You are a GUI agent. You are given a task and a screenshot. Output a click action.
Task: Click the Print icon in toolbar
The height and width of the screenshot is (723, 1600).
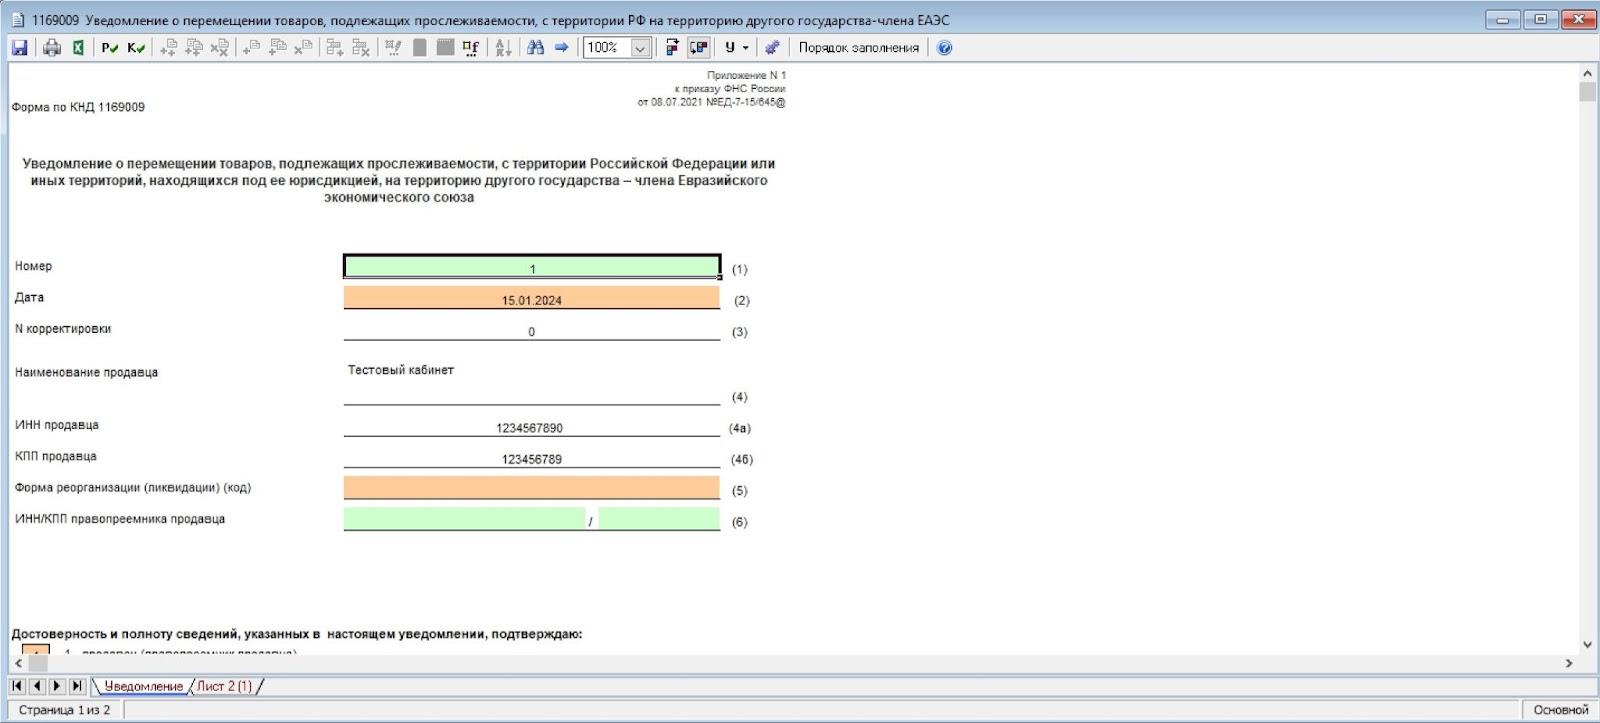pyautogui.click(x=52, y=47)
